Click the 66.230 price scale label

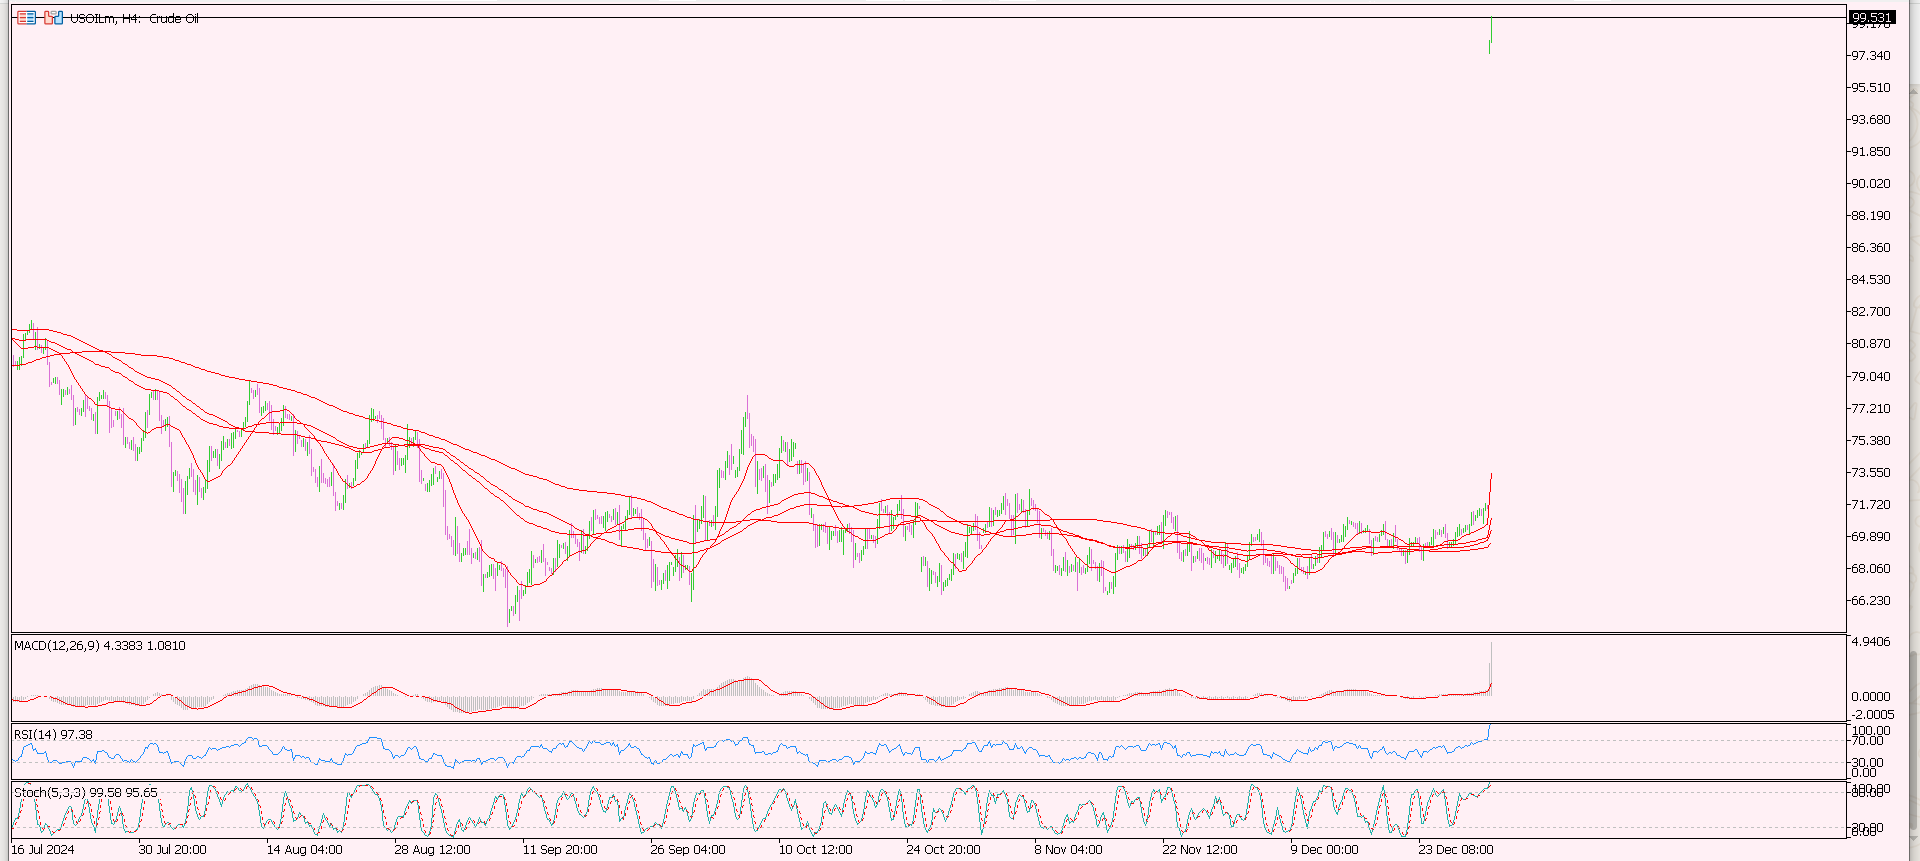pyautogui.click(x=1871, y=601)
